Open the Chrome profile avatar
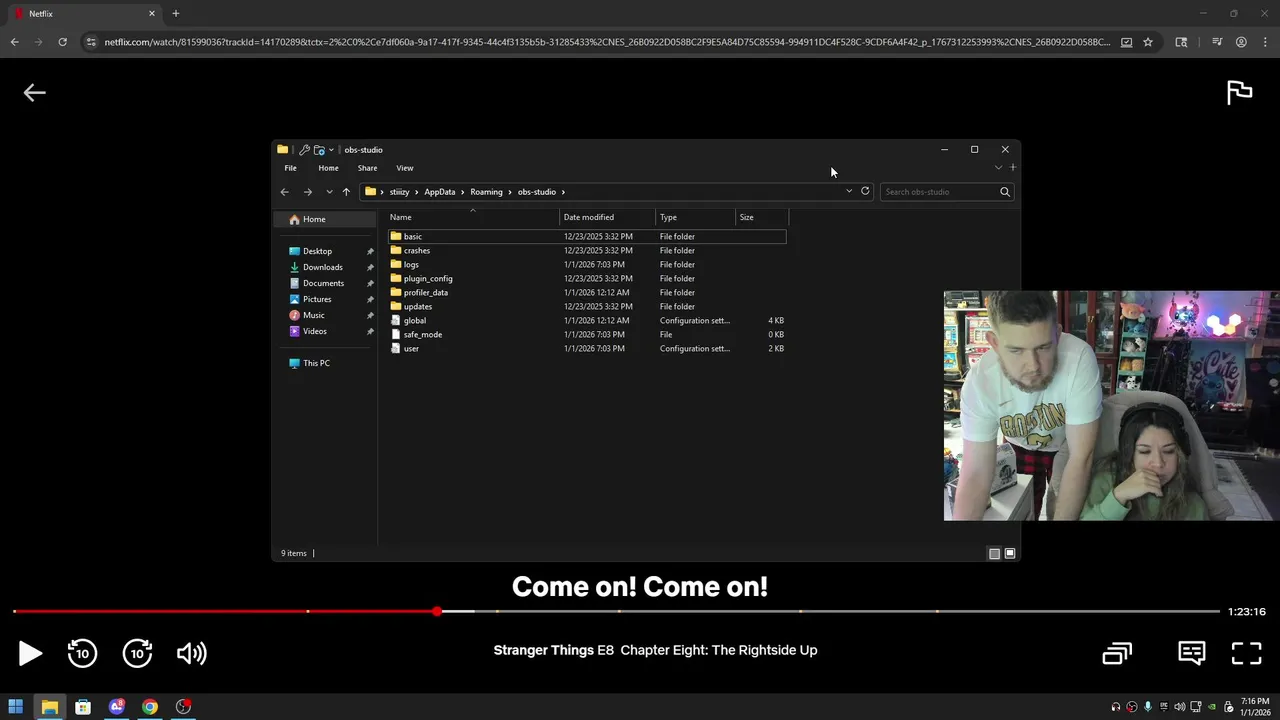The height and width of the screenshot is (720, 1280). [1241, 42]
